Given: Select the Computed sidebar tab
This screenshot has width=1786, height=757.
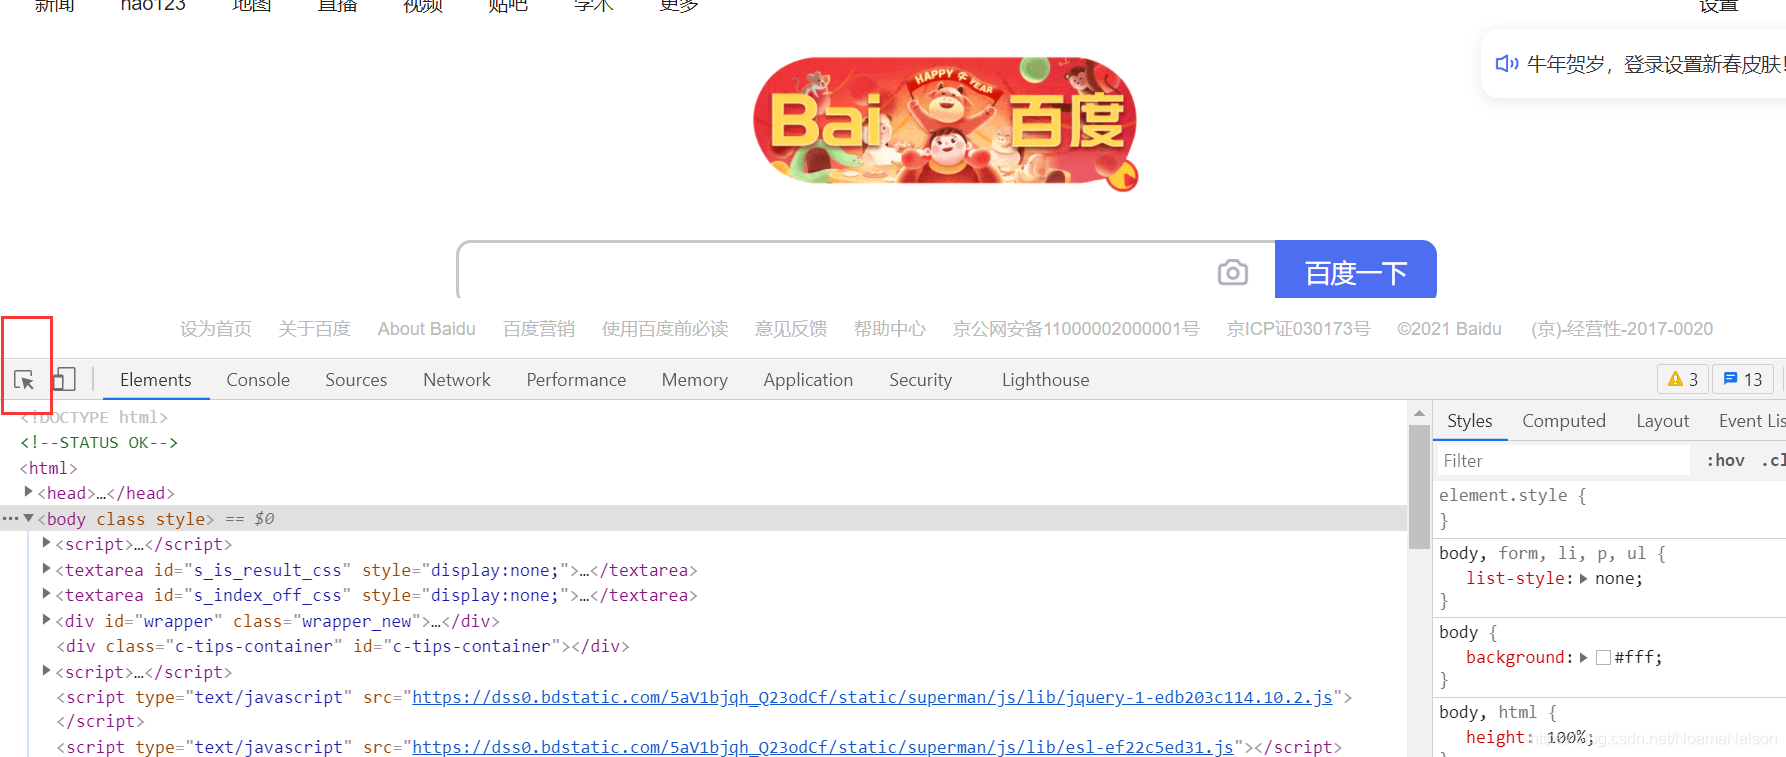Looking at the screenshot, I should [1564, 421].
